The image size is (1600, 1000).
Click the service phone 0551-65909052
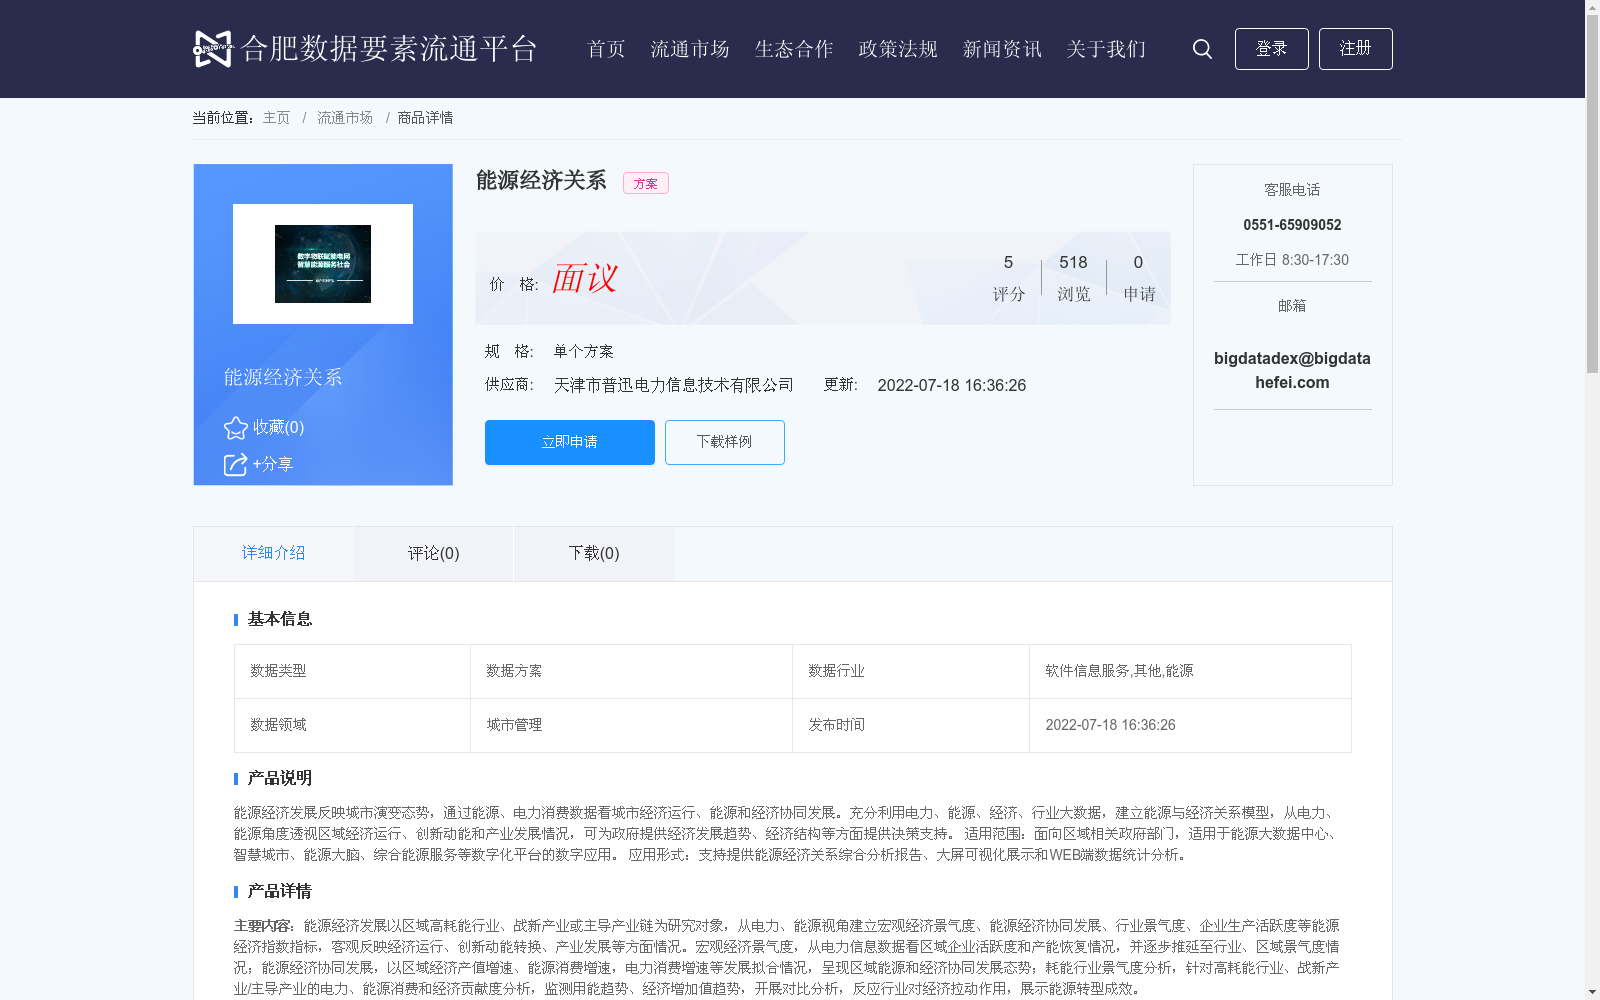[1292, 225]
